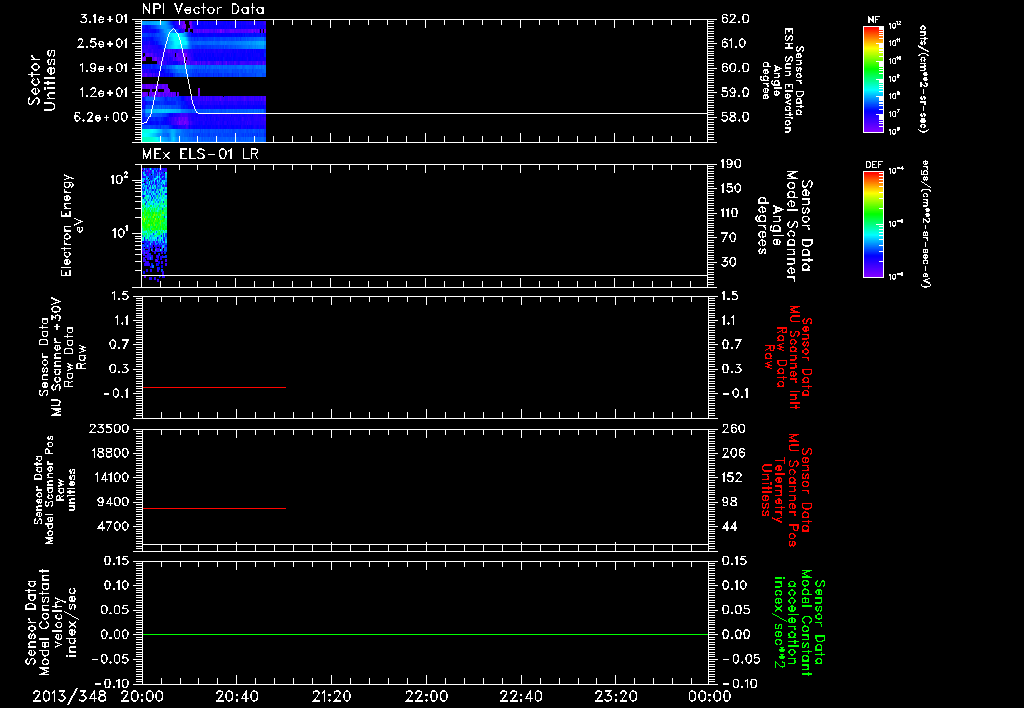Click the '23:20' time axis label
The image size is (1024, 708).
point(615,696)
